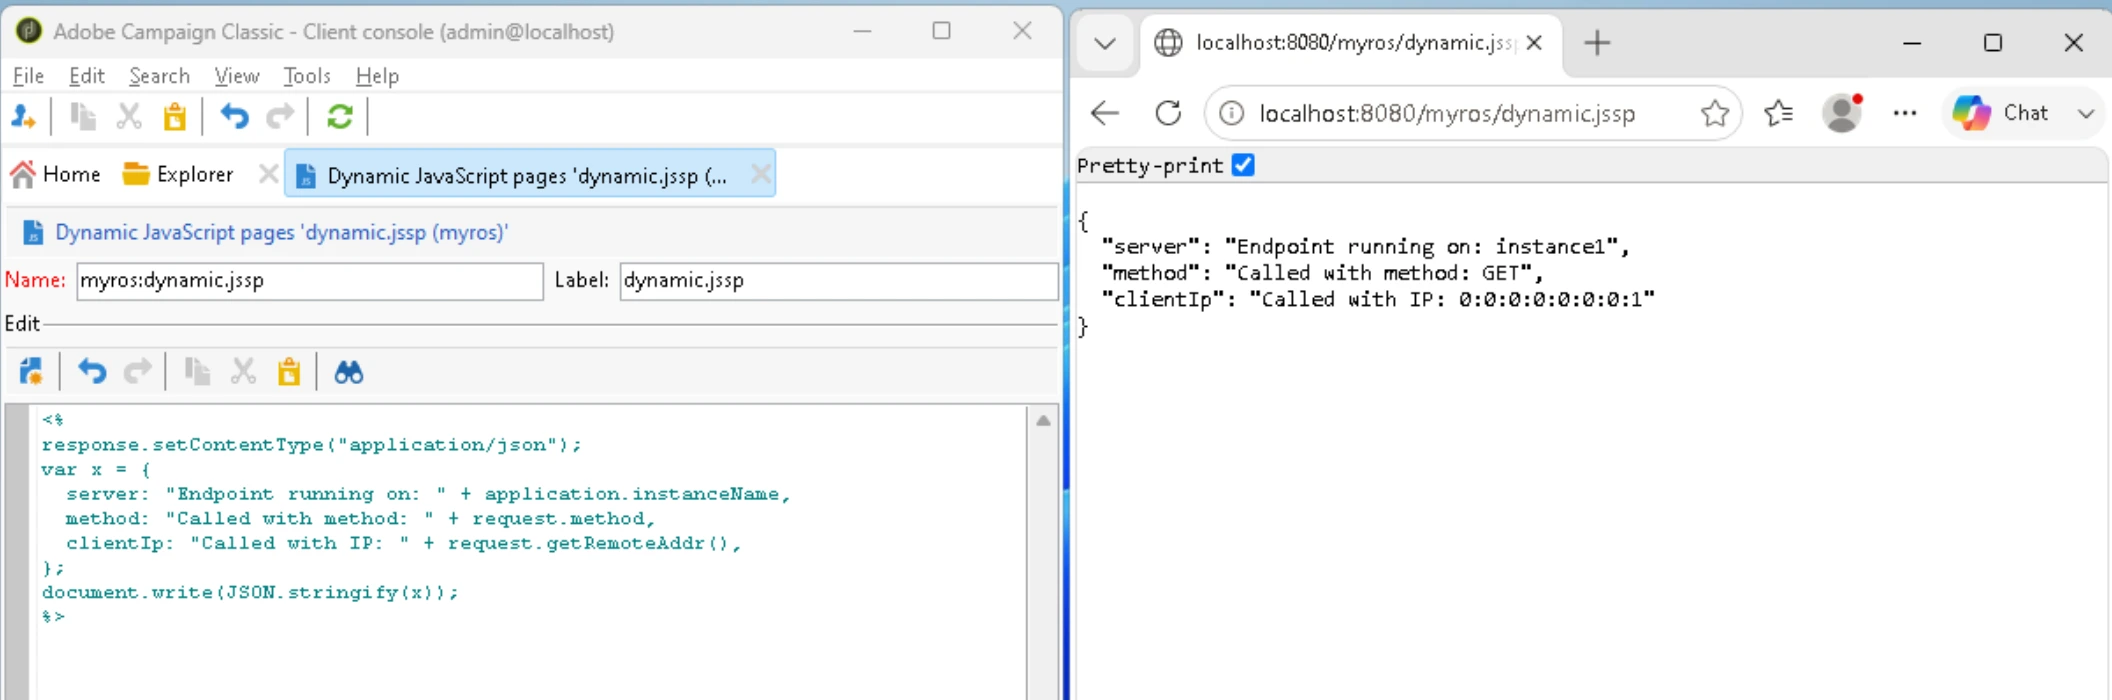Image resolution: width=2112 pixels, height=700 pixels.
Task: Click the 'var x = {' code line
Action: coord(95,469)
